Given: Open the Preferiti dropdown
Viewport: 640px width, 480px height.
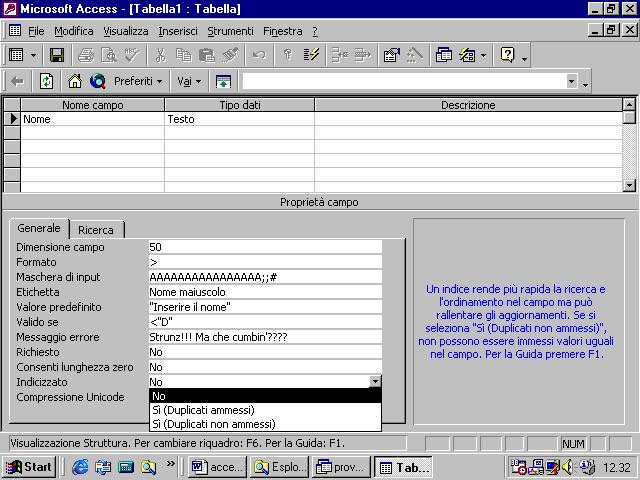Looking at the screenshot, I should point(138,81).
